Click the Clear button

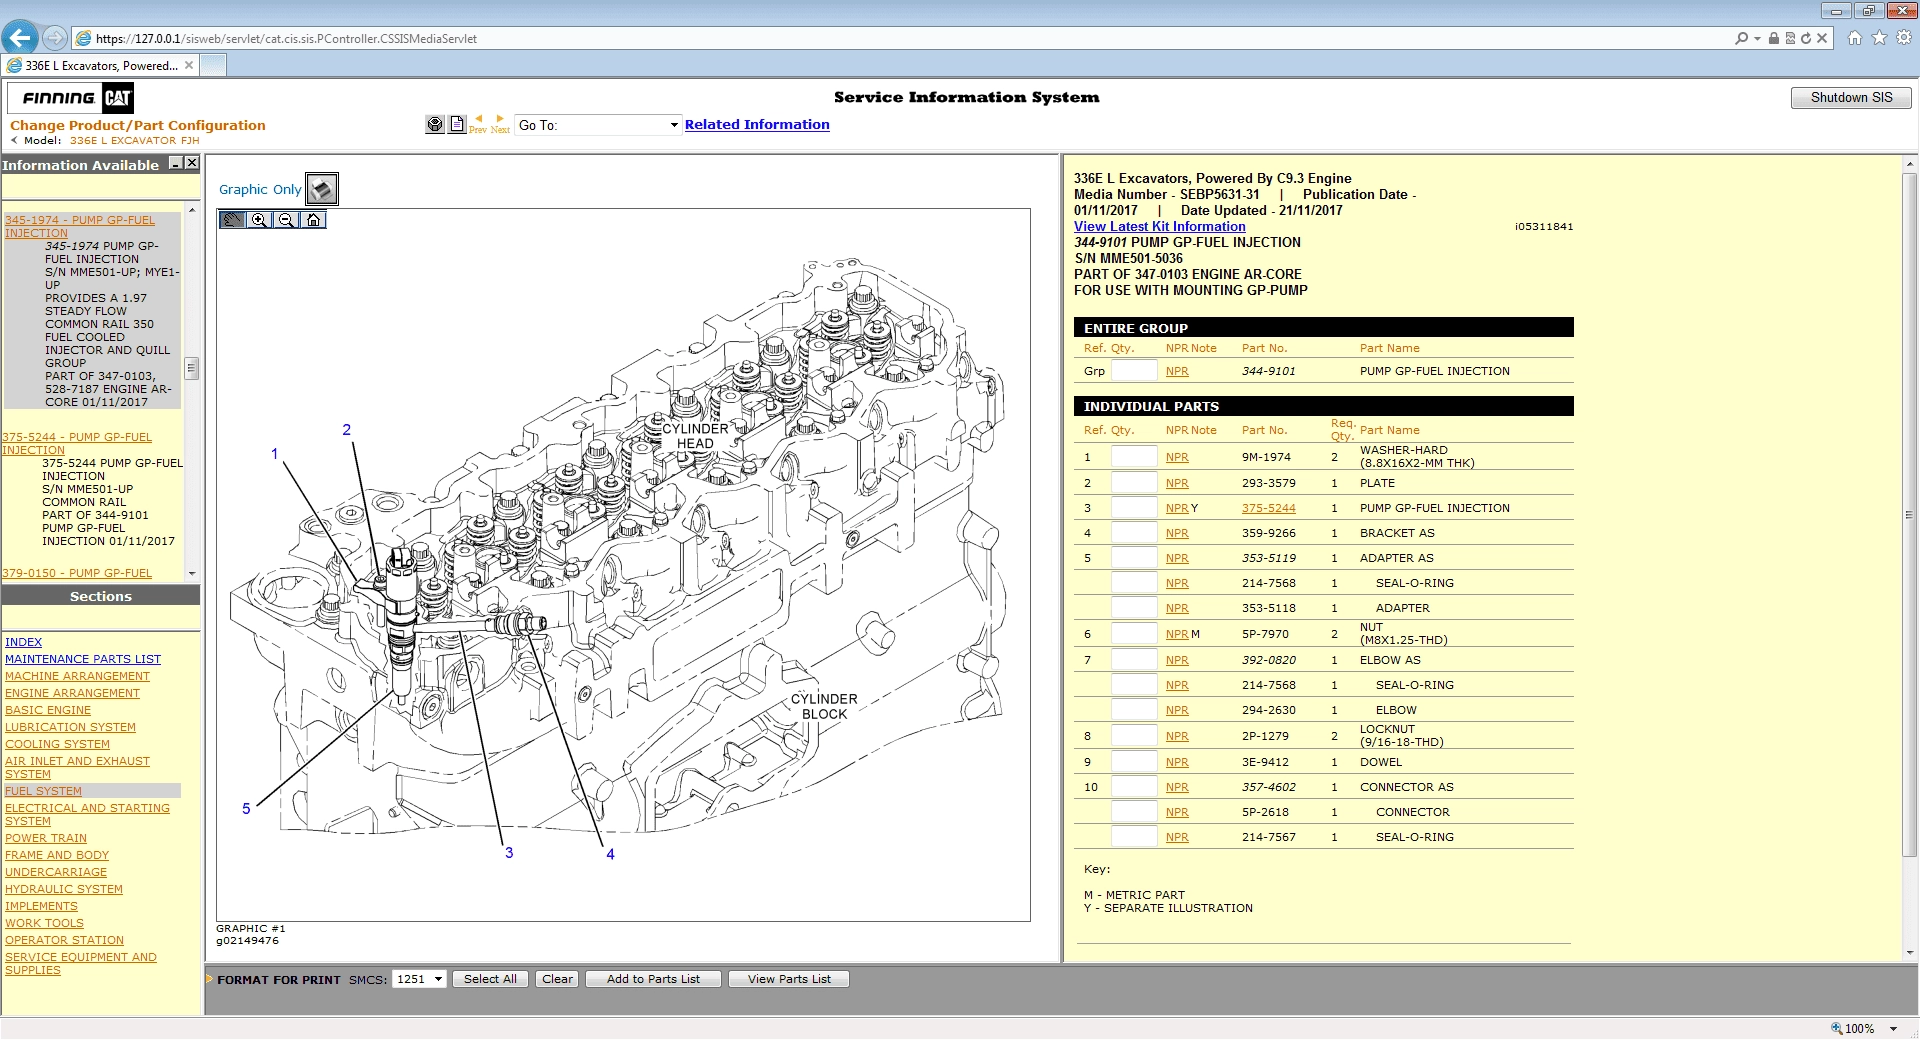(557, 979)
